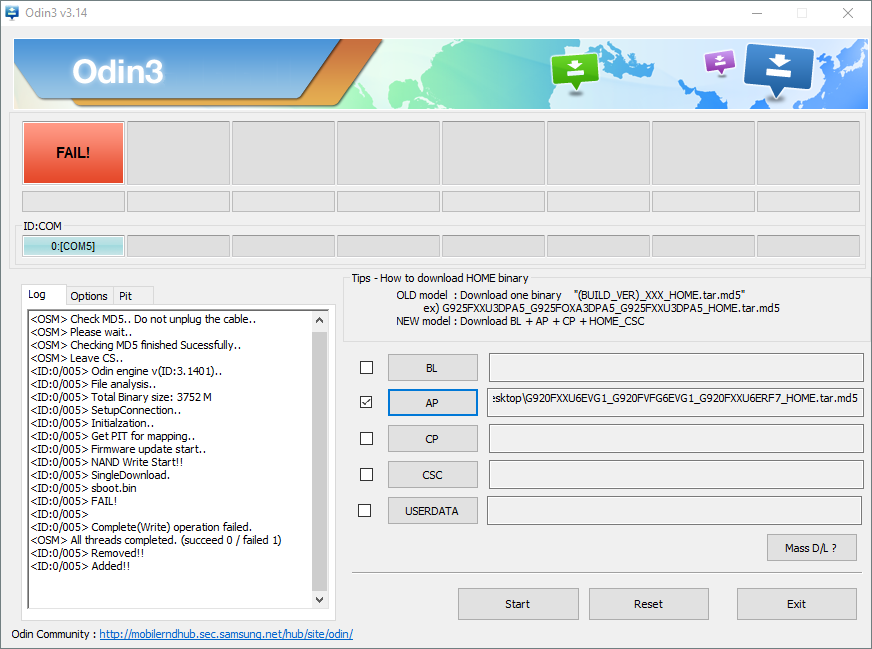This screenshot has width=872, height=649.
Task: Enable the CSC checkbox
Action: pos(366,474)
